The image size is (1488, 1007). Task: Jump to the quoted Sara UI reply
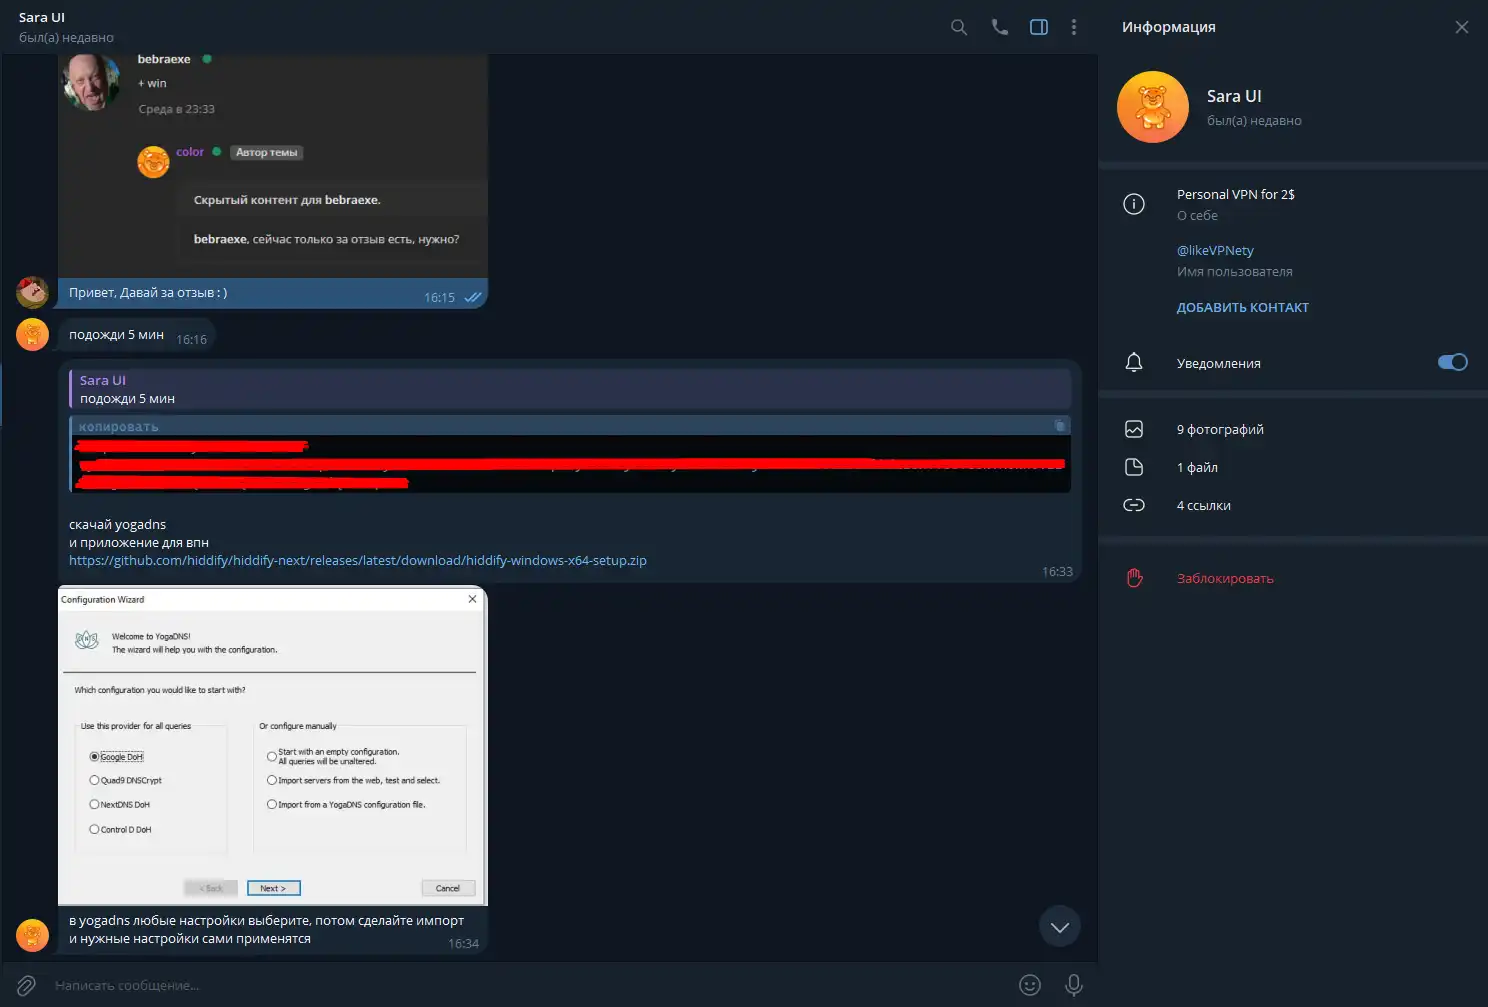pyautogui.click(x=570, y=389)
